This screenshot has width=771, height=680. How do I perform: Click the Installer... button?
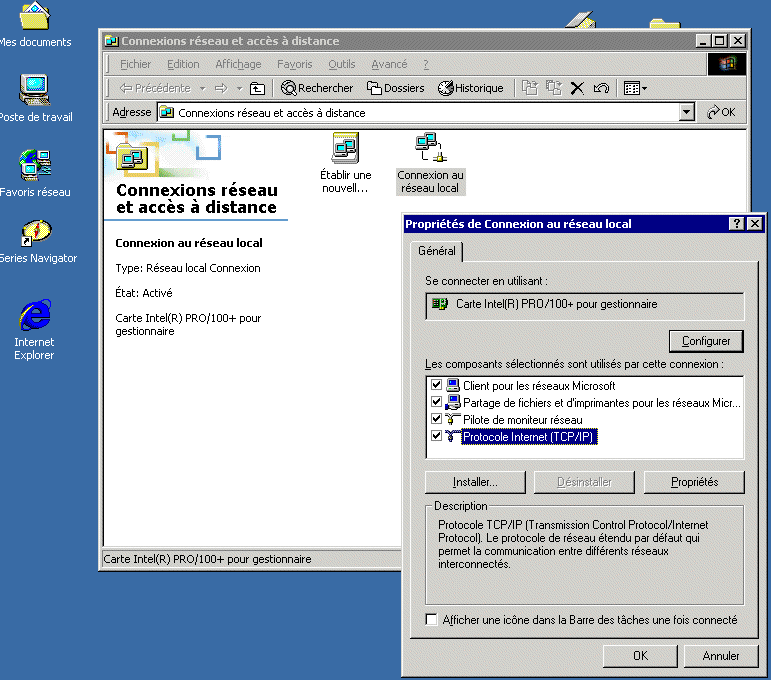(475, 482)
